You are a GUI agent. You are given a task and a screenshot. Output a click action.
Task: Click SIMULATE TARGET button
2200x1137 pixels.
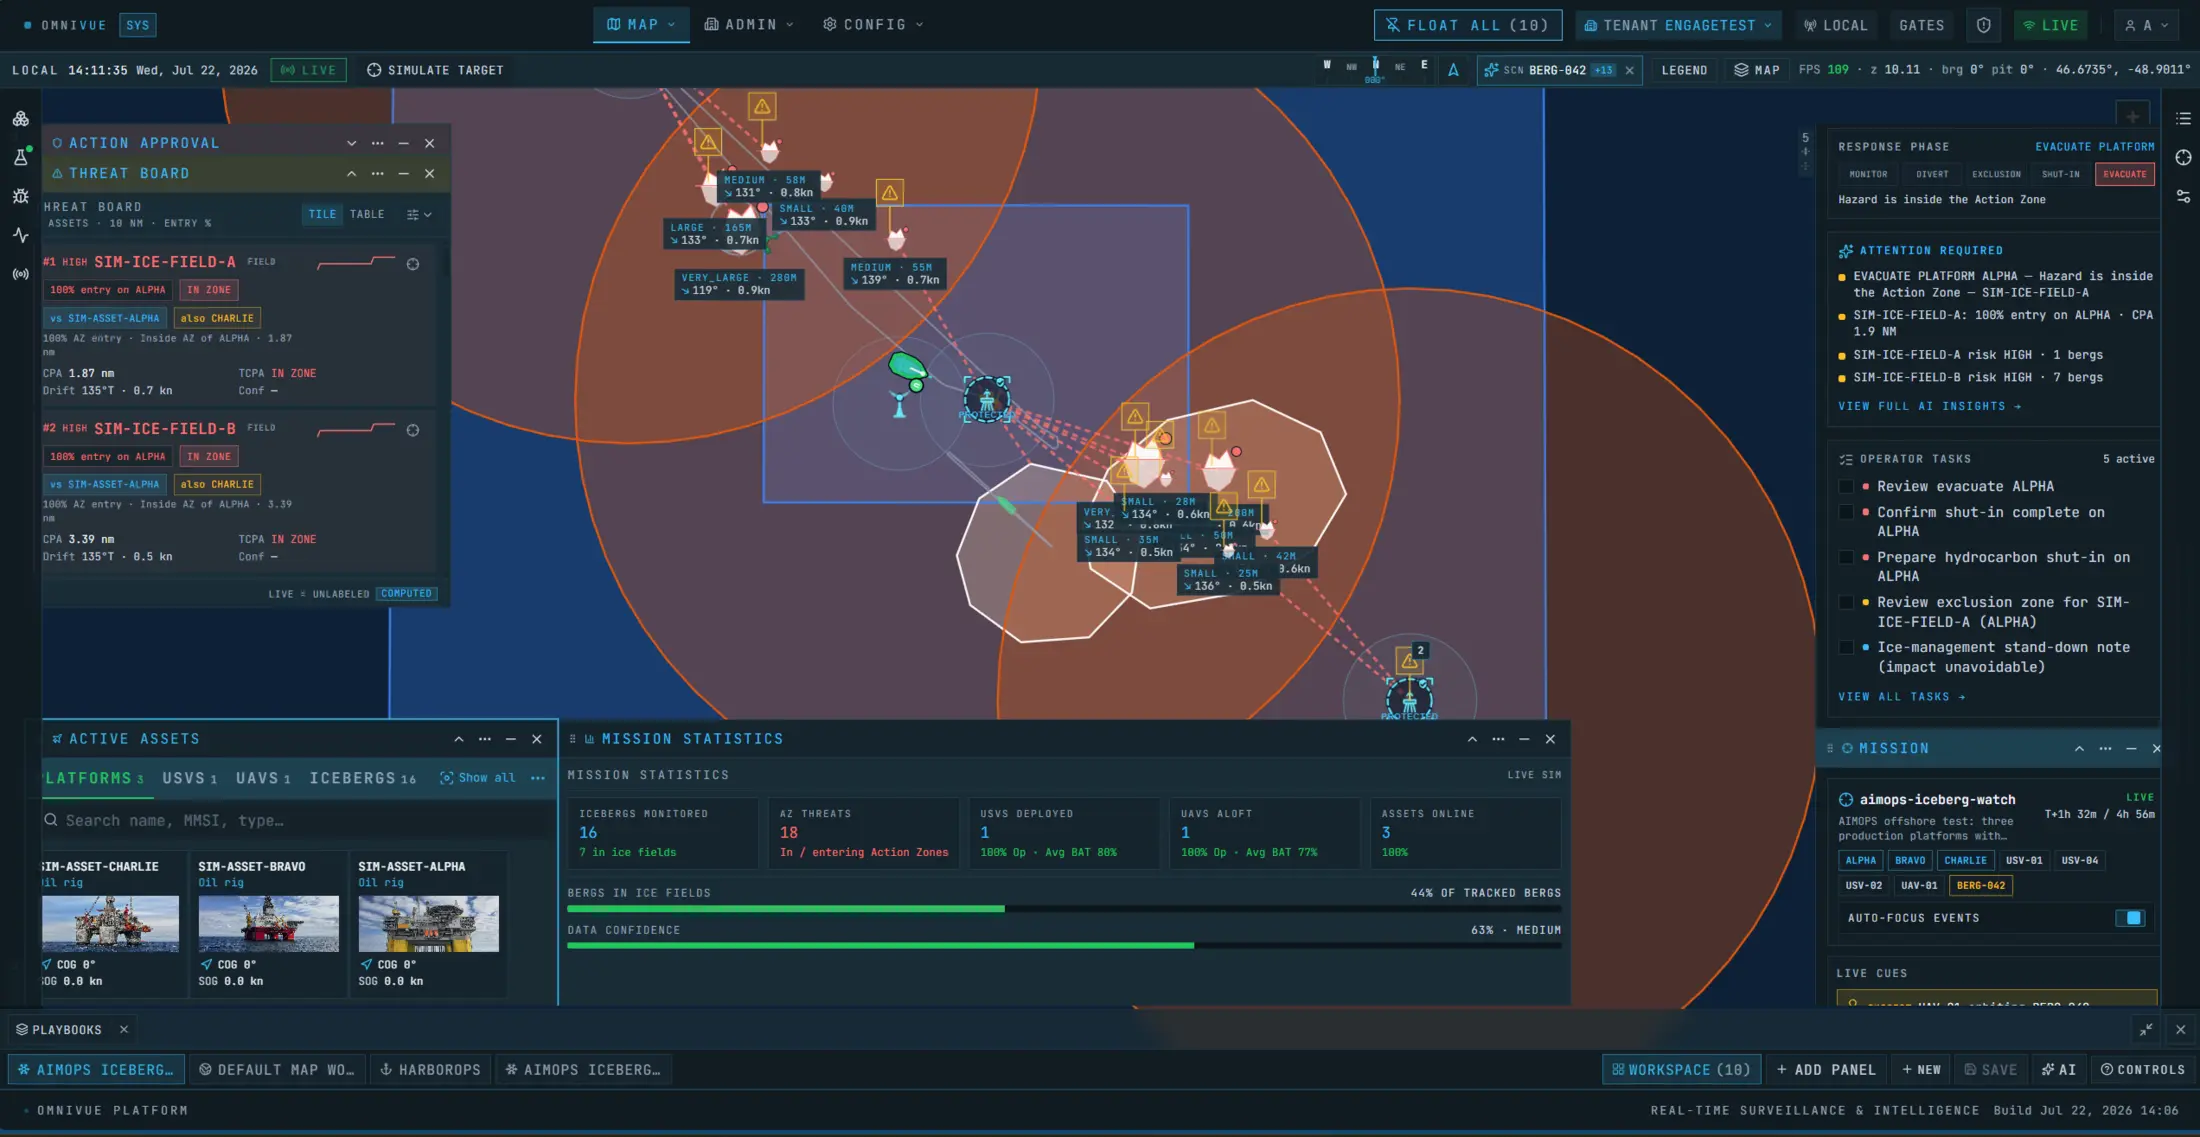click(435, 70)
